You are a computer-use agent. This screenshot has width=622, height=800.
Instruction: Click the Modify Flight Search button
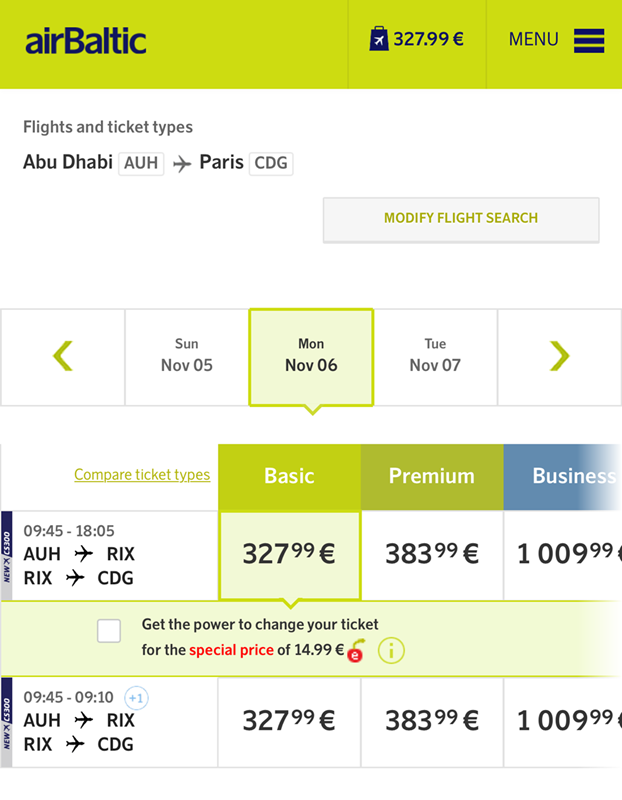461,219
